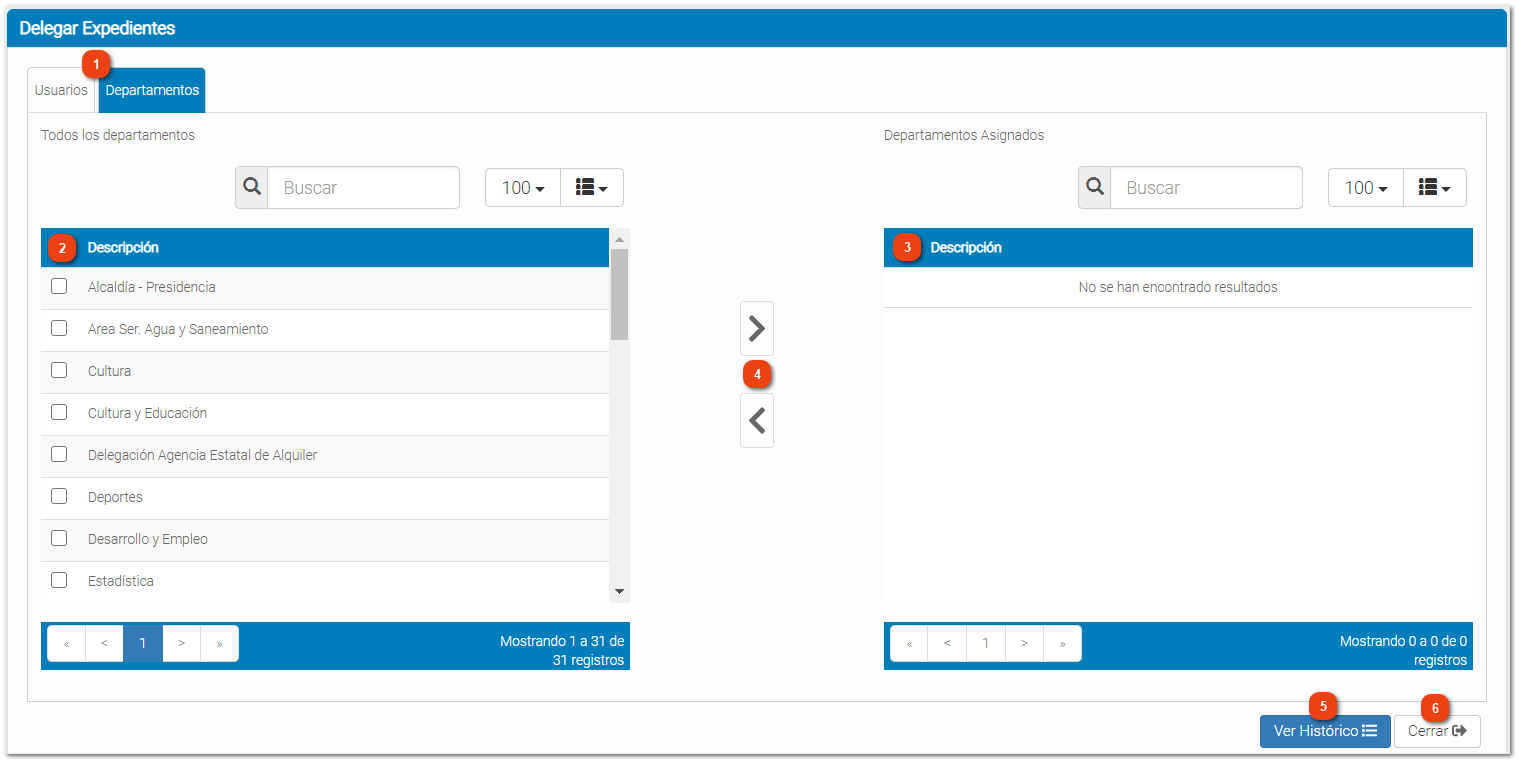The width and height of the screenshot is (1519, 763).
Task: Open the columns list dropdown in Departamentos Asignados
Action: pyautogui.click(x=1435, y=187)
